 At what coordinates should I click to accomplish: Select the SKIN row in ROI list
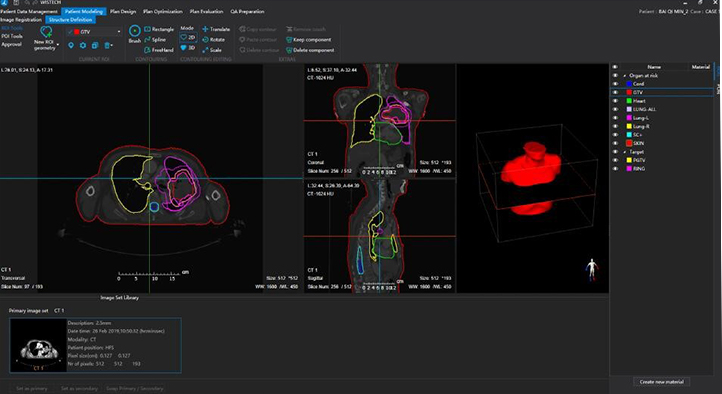[x=662, y=143]
